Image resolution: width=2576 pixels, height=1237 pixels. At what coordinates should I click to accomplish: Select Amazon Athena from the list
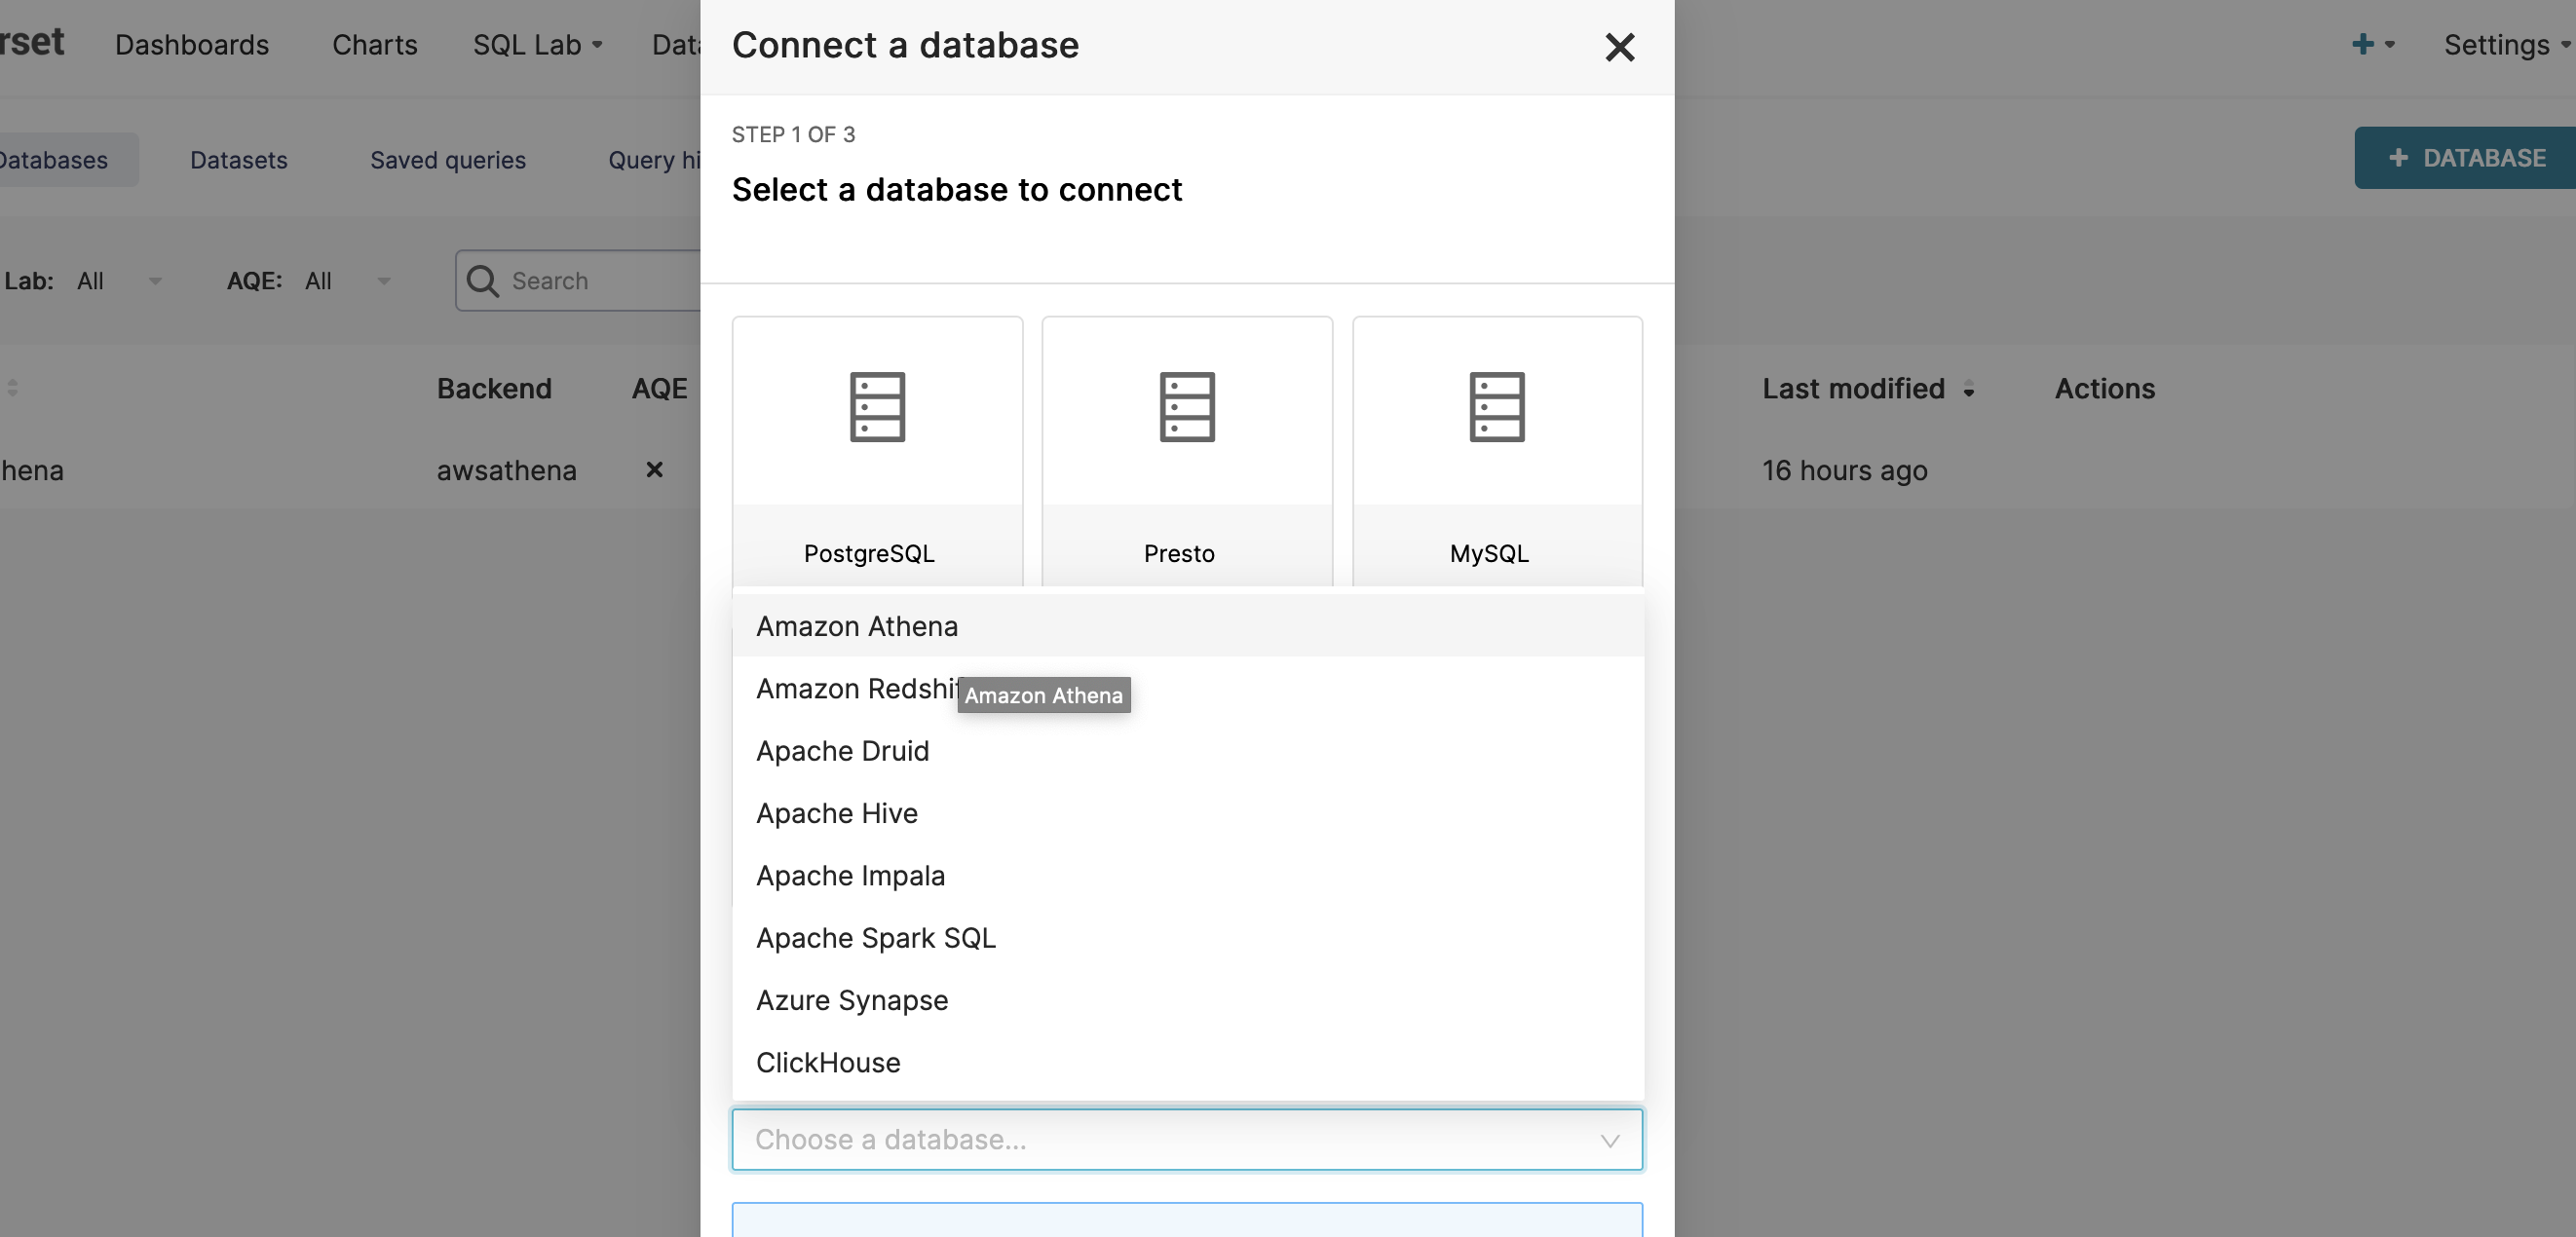pyautogui.click(x=857, y=626)
